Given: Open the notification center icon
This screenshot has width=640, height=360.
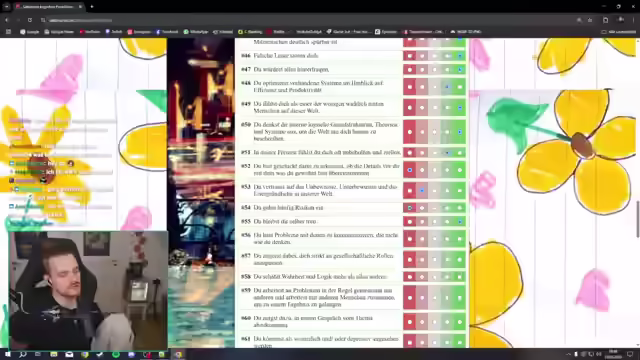Looking at the screenshot, I should [630, 354].
